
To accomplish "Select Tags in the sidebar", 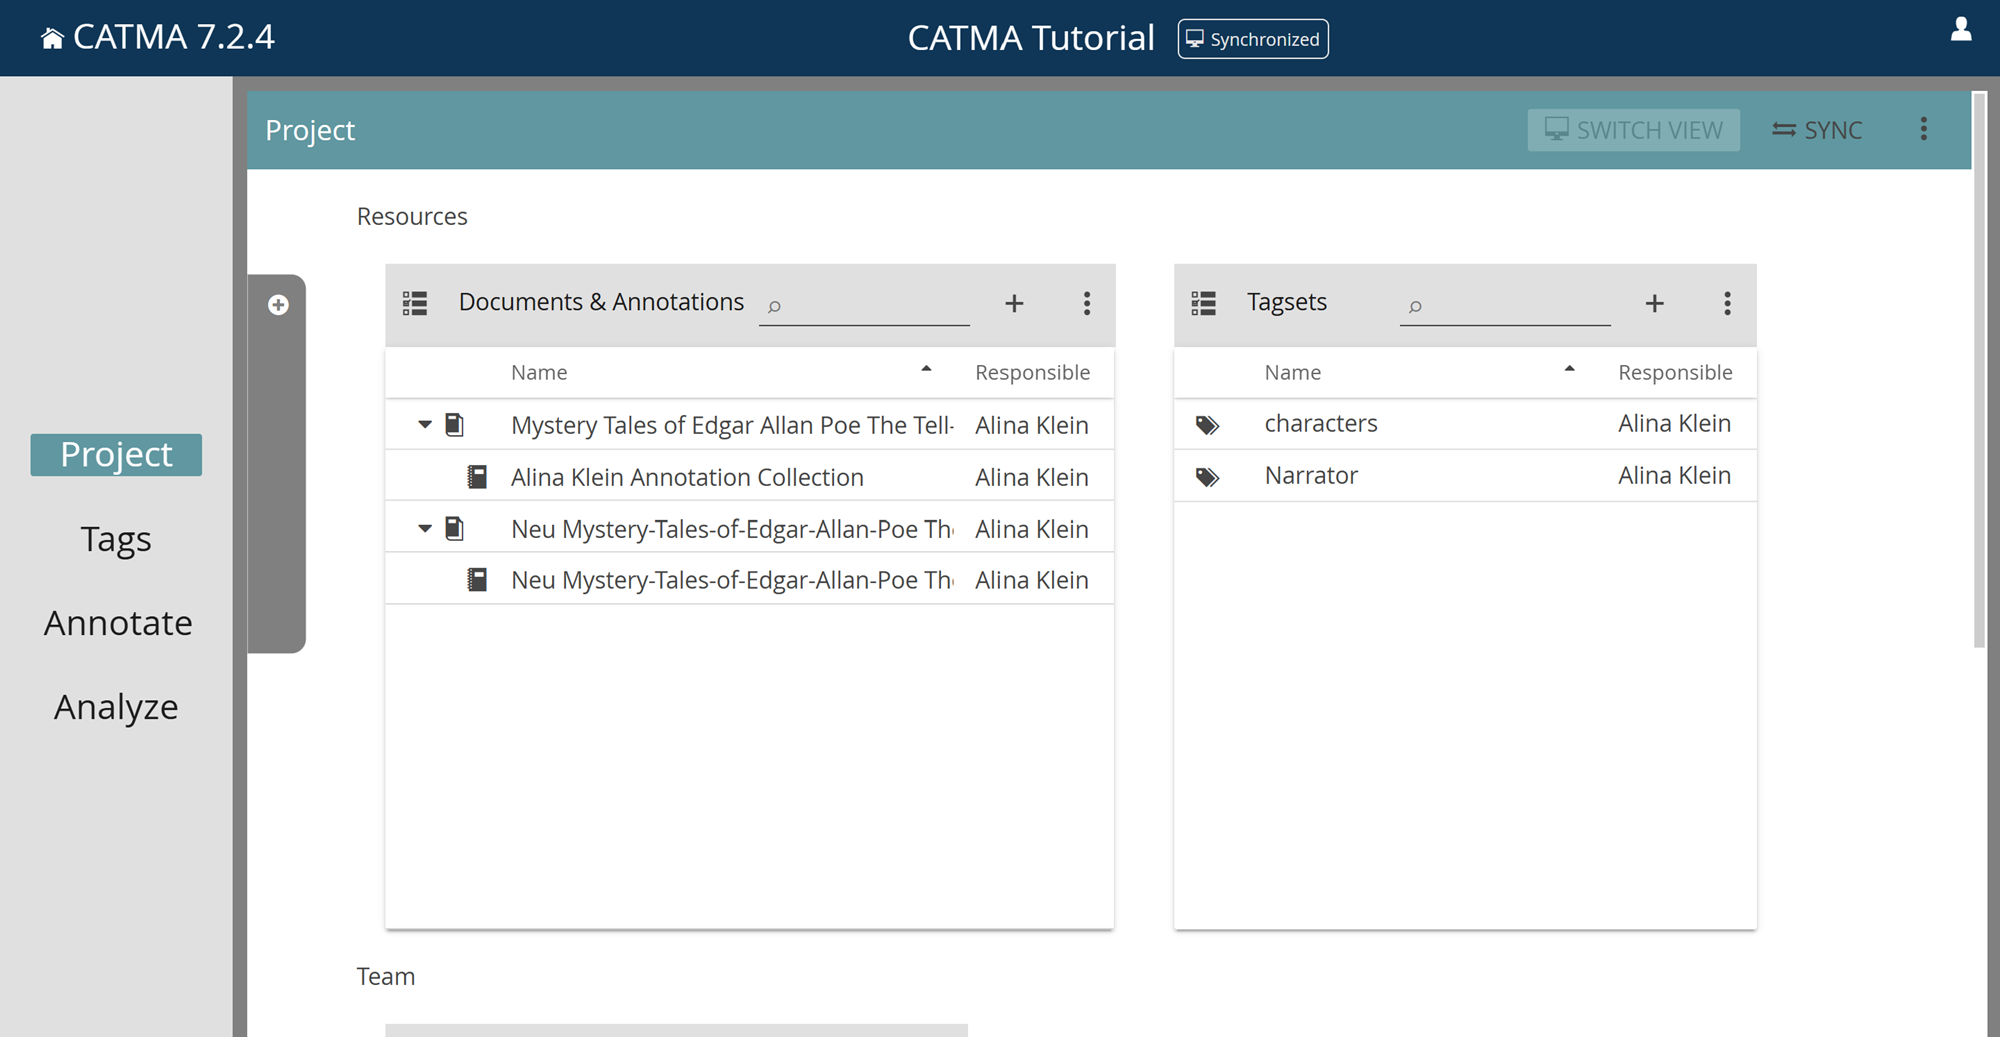I will (116, 539).
